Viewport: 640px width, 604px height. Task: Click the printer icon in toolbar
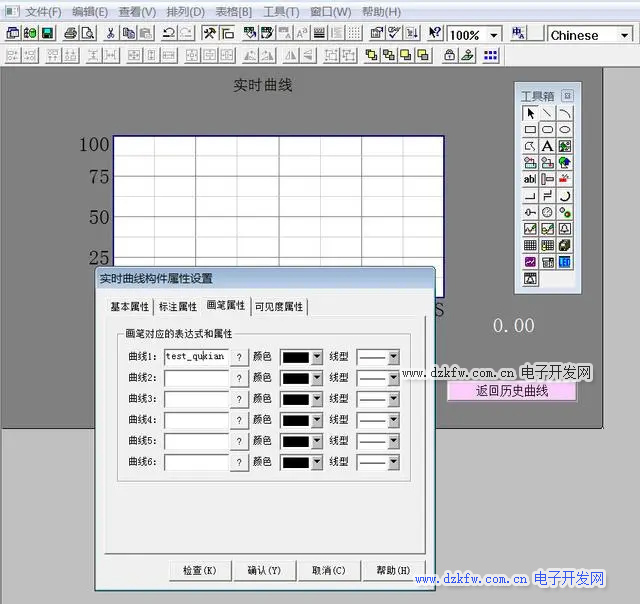pos(70,33)
